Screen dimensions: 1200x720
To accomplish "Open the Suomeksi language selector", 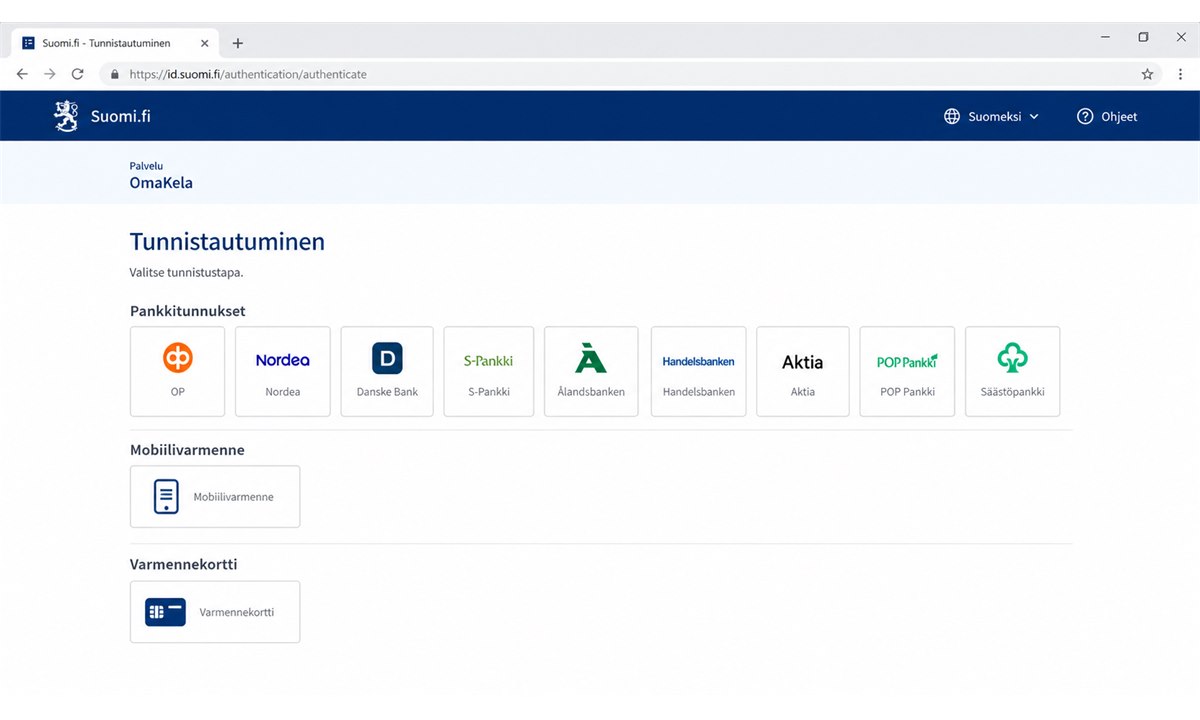I will [992, 116].
